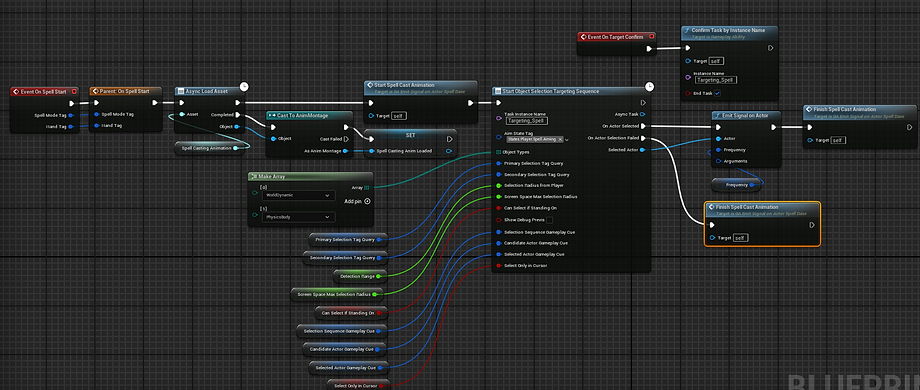Click the Selection Radius from Player input pin
Image resolution: width=920 pixels, height=390 pixels.
click(499, 185)
